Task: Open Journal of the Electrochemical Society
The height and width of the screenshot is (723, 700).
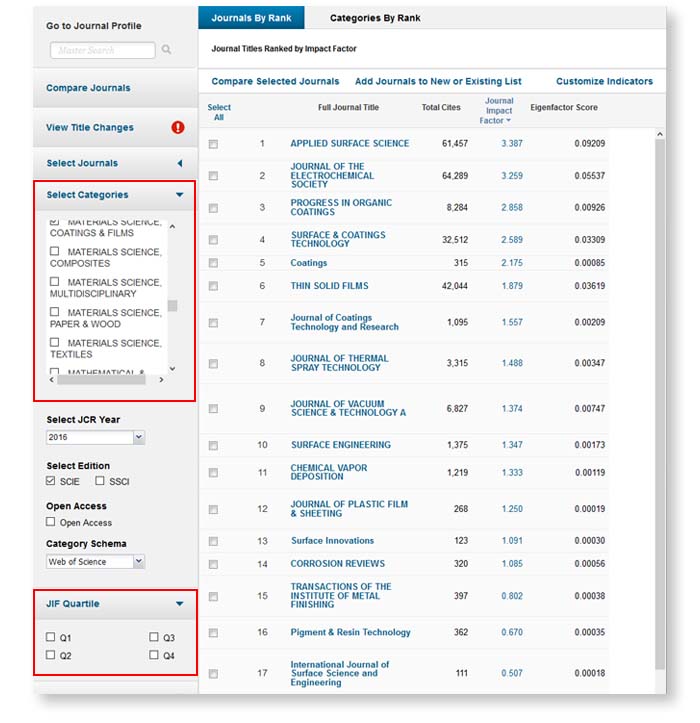Action: (x=332, y=175)
